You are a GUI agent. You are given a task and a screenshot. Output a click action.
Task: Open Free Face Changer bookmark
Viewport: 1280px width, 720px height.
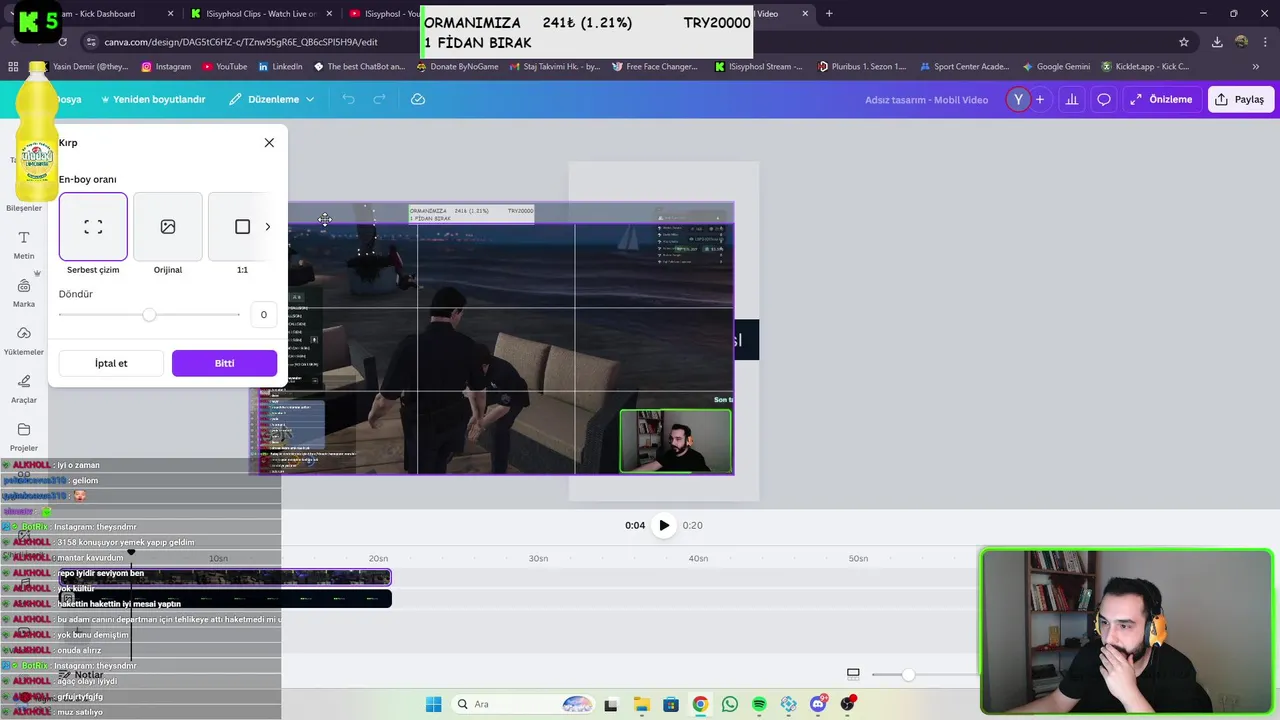(653, 67)
